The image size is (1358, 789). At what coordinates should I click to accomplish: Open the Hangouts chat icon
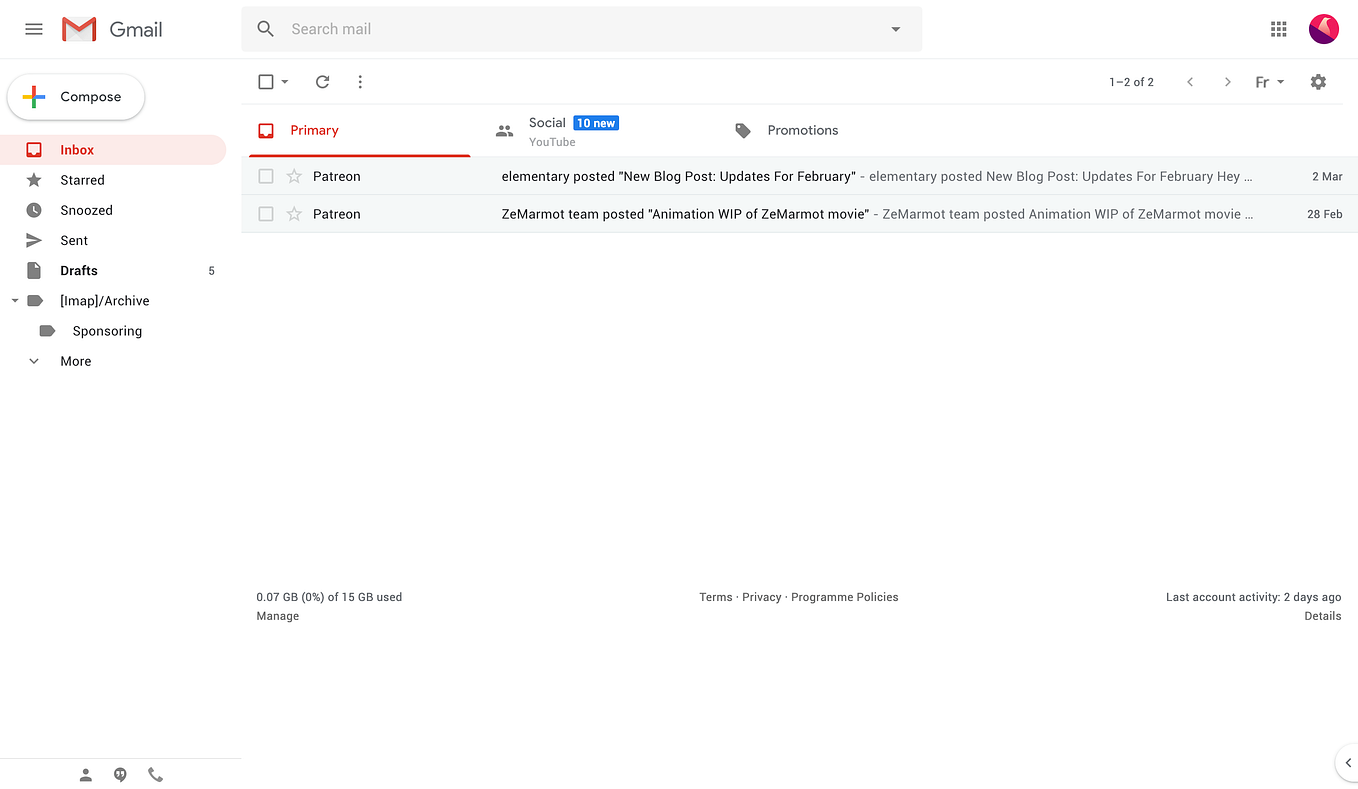[x=120, y=774]
